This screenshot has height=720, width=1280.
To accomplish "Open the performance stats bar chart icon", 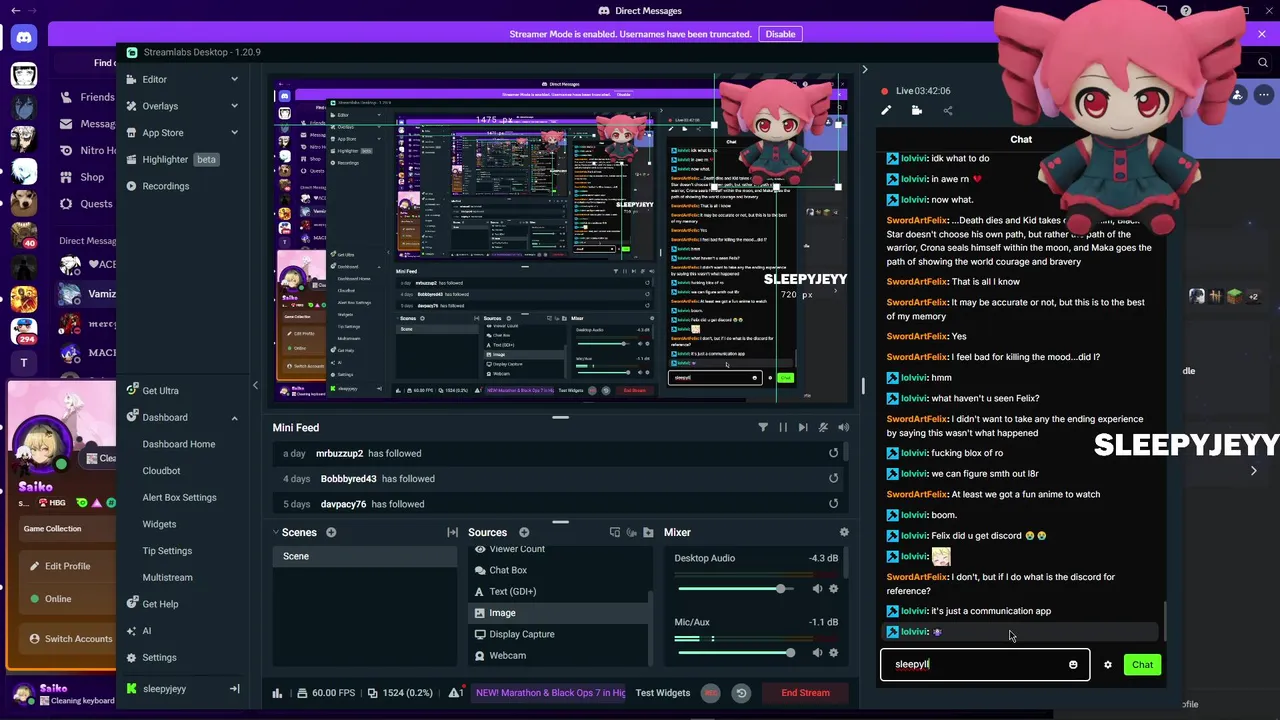I will coord(277,692).
